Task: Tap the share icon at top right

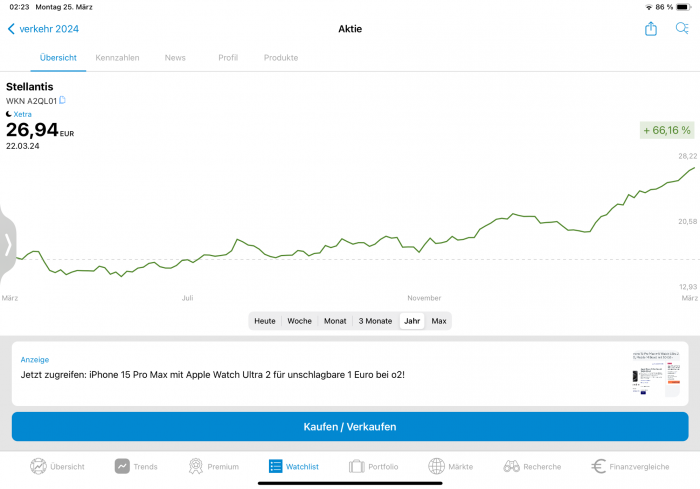Action: click(x=650, y=29)
